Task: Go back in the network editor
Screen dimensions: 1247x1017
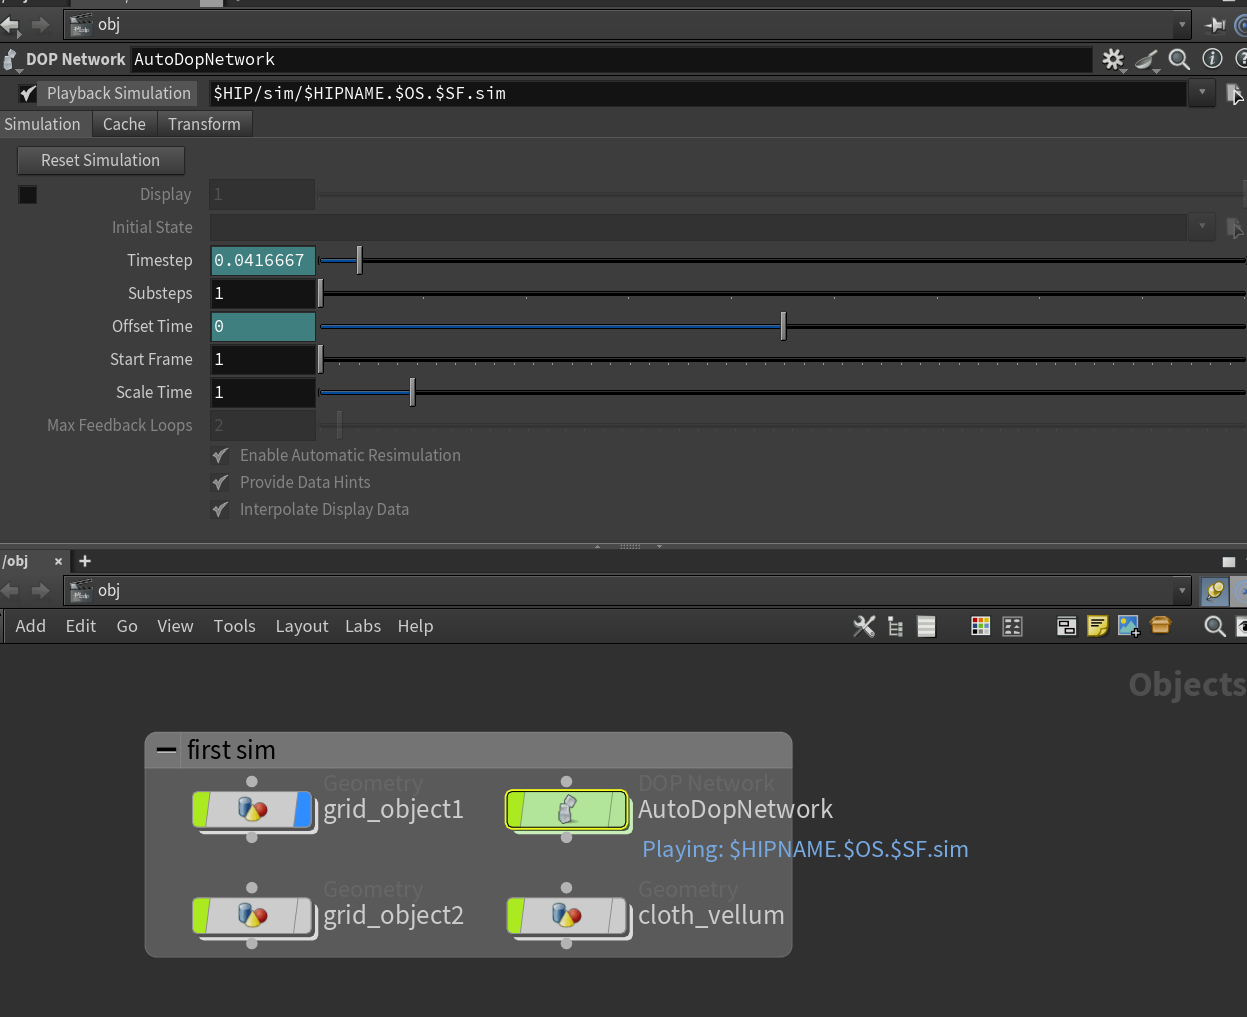Action: (x=10, y=590)
